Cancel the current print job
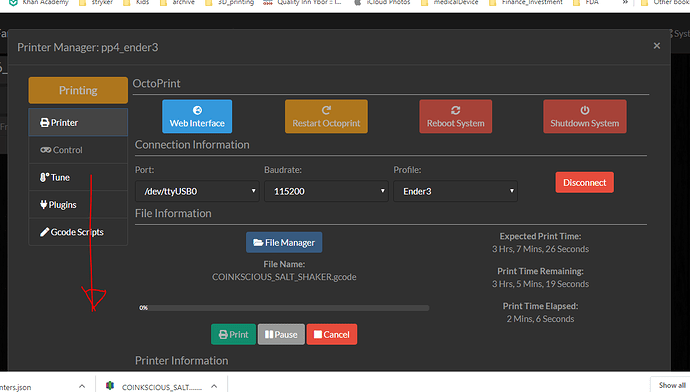 pyautogui.click(x=332, y=334)
